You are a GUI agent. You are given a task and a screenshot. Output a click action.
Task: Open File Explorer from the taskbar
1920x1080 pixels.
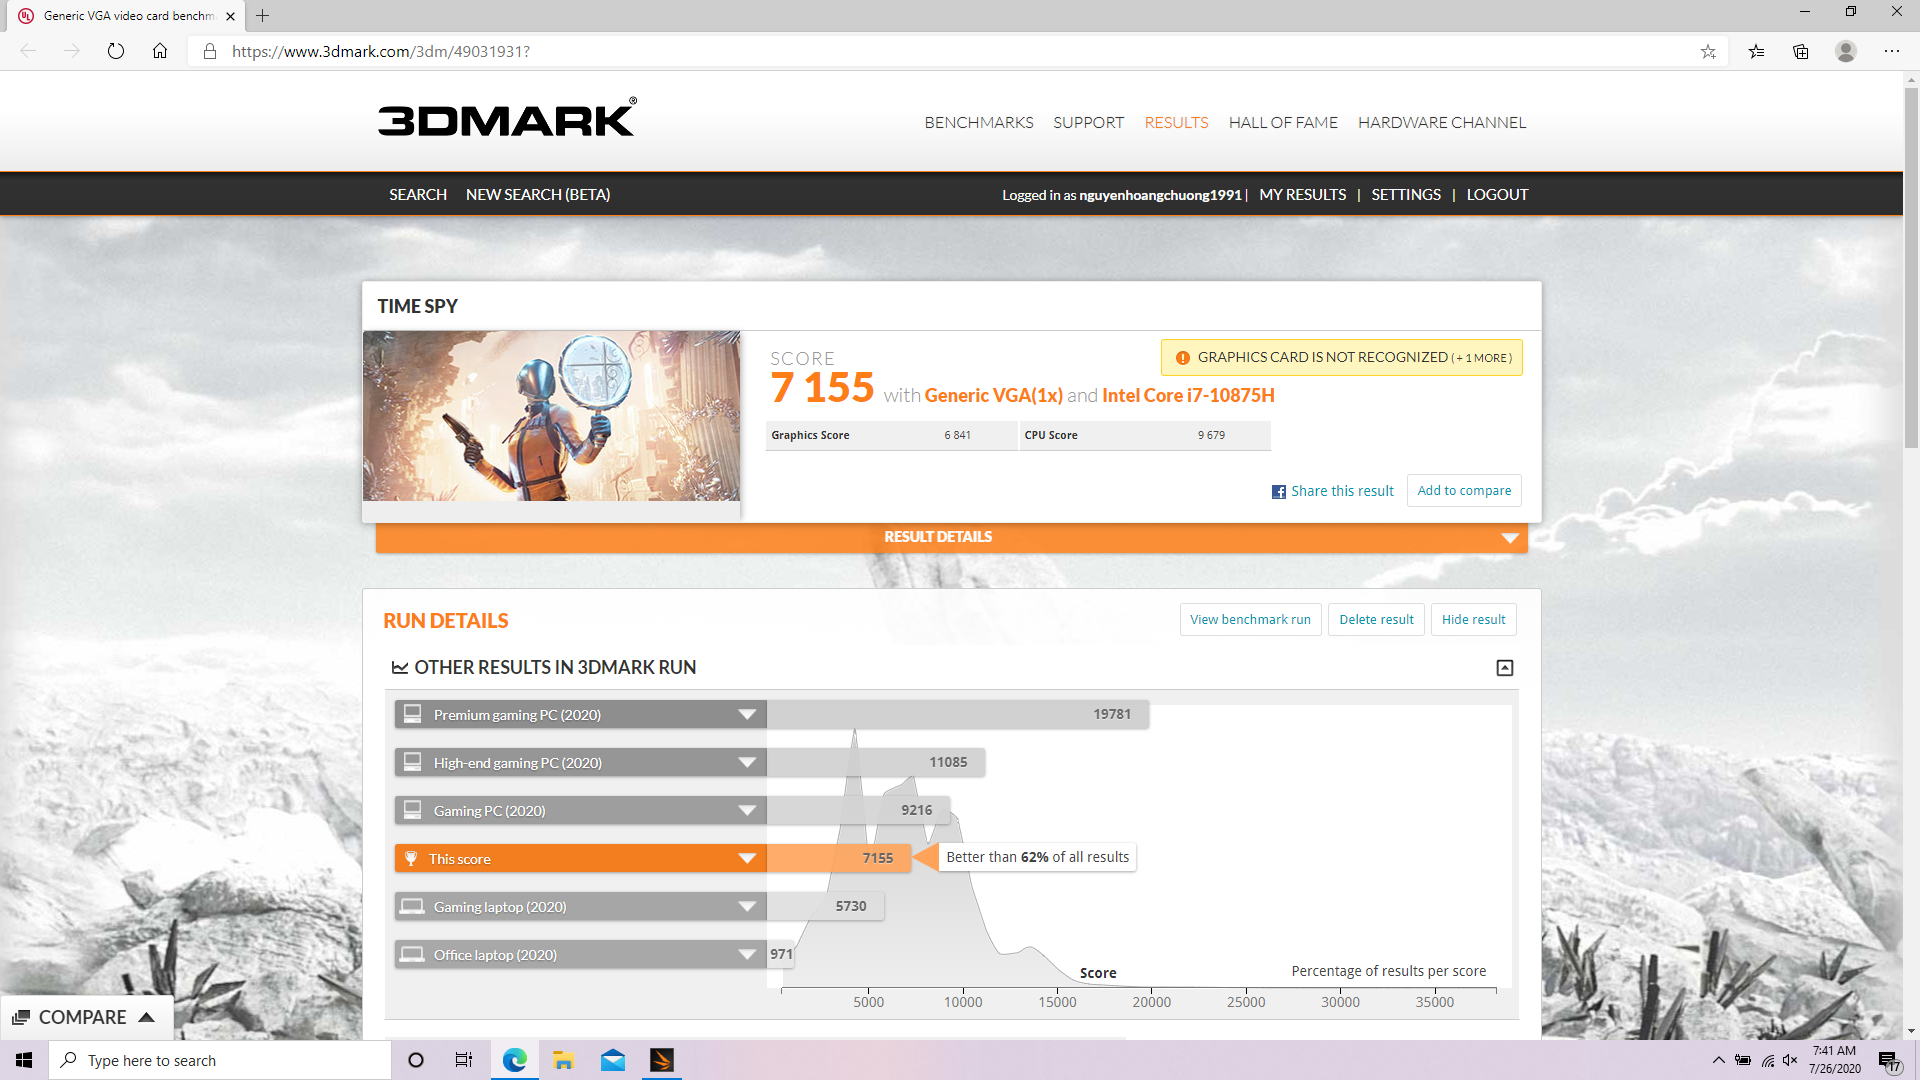[x=564, y=1060]
